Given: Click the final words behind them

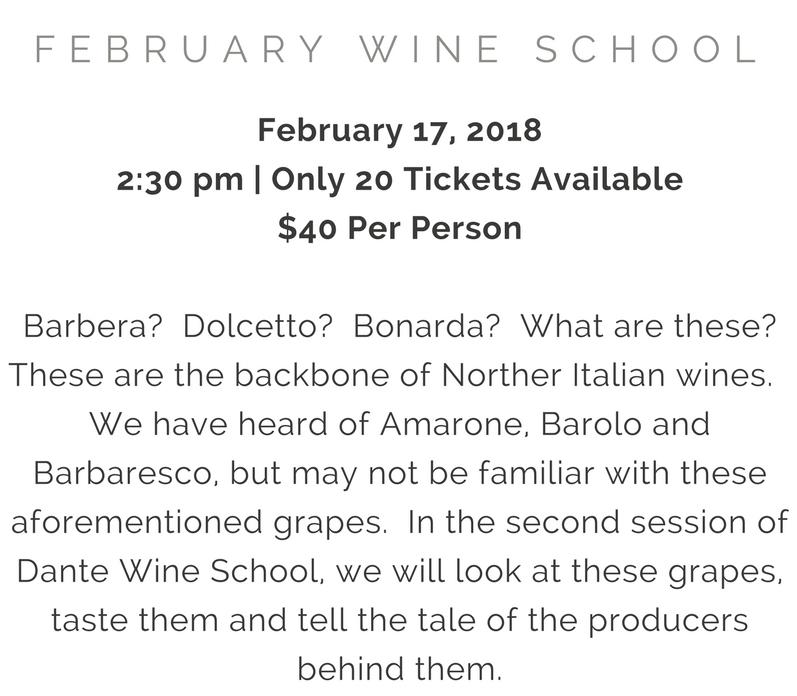Looking at the screenshot, I should 400,669.
